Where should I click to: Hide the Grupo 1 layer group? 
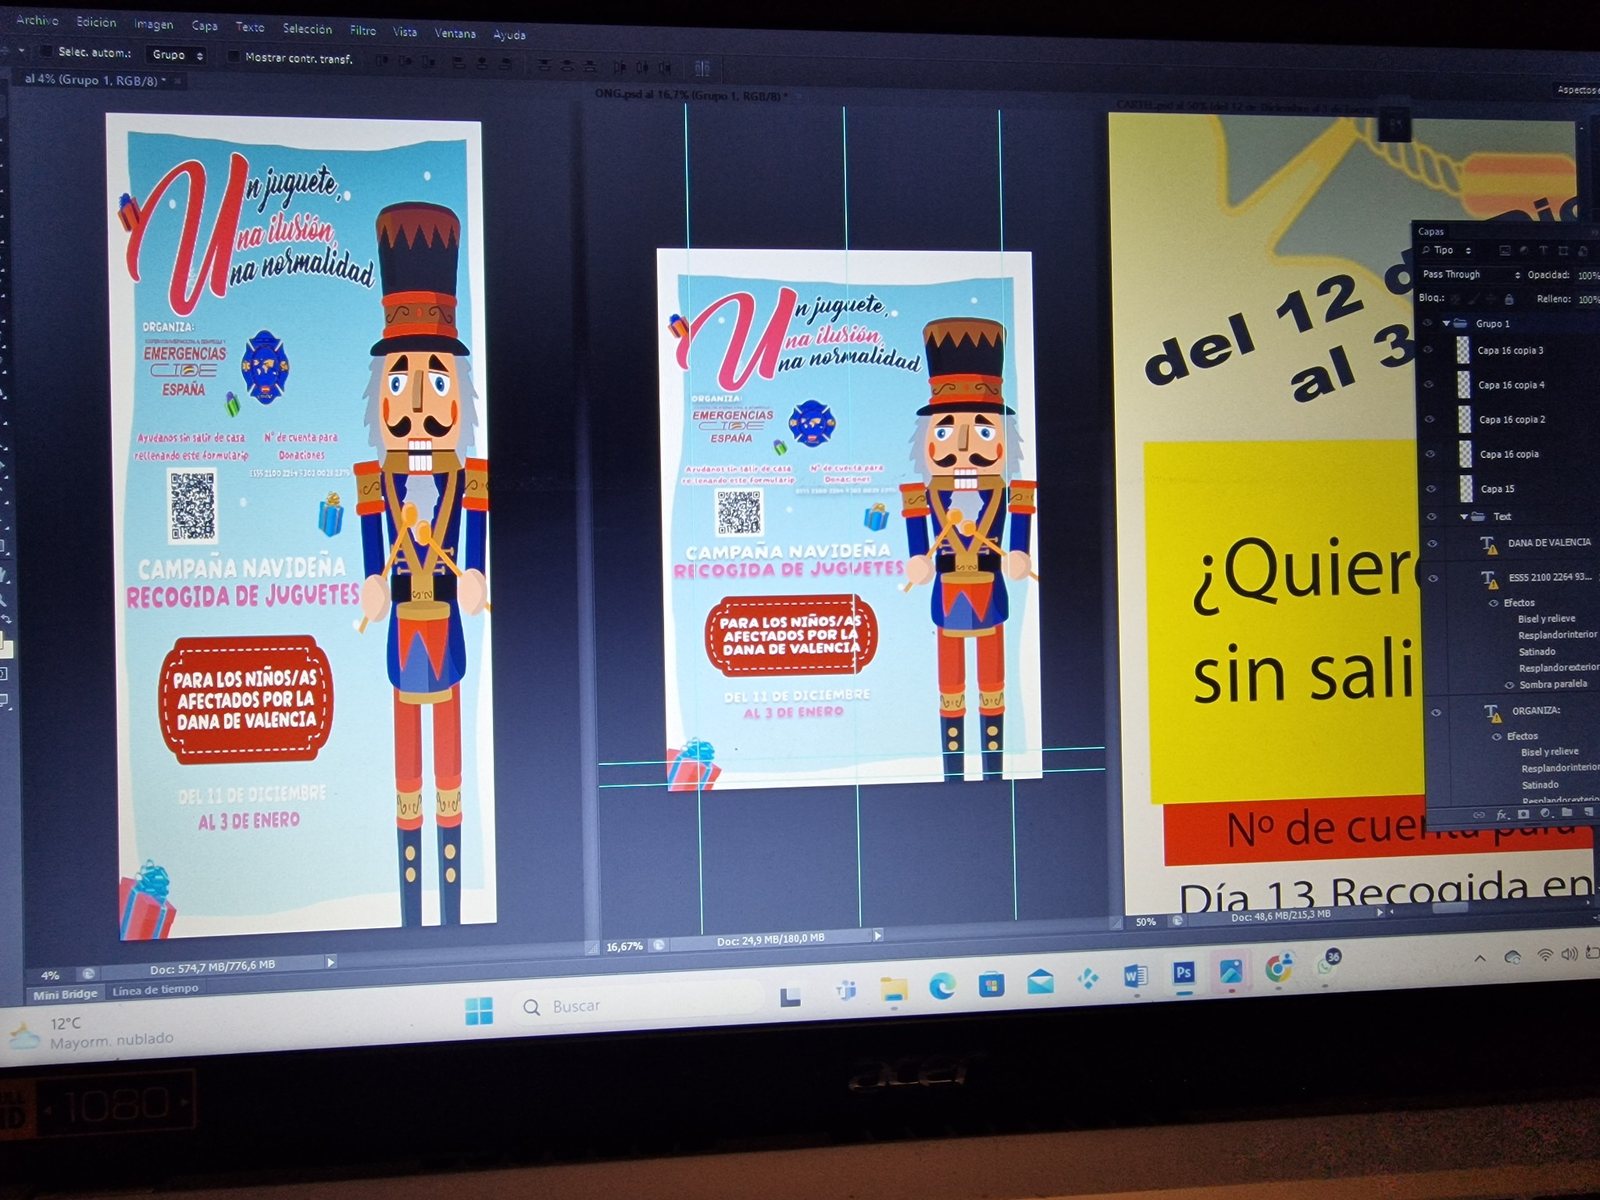(1428, 323)
